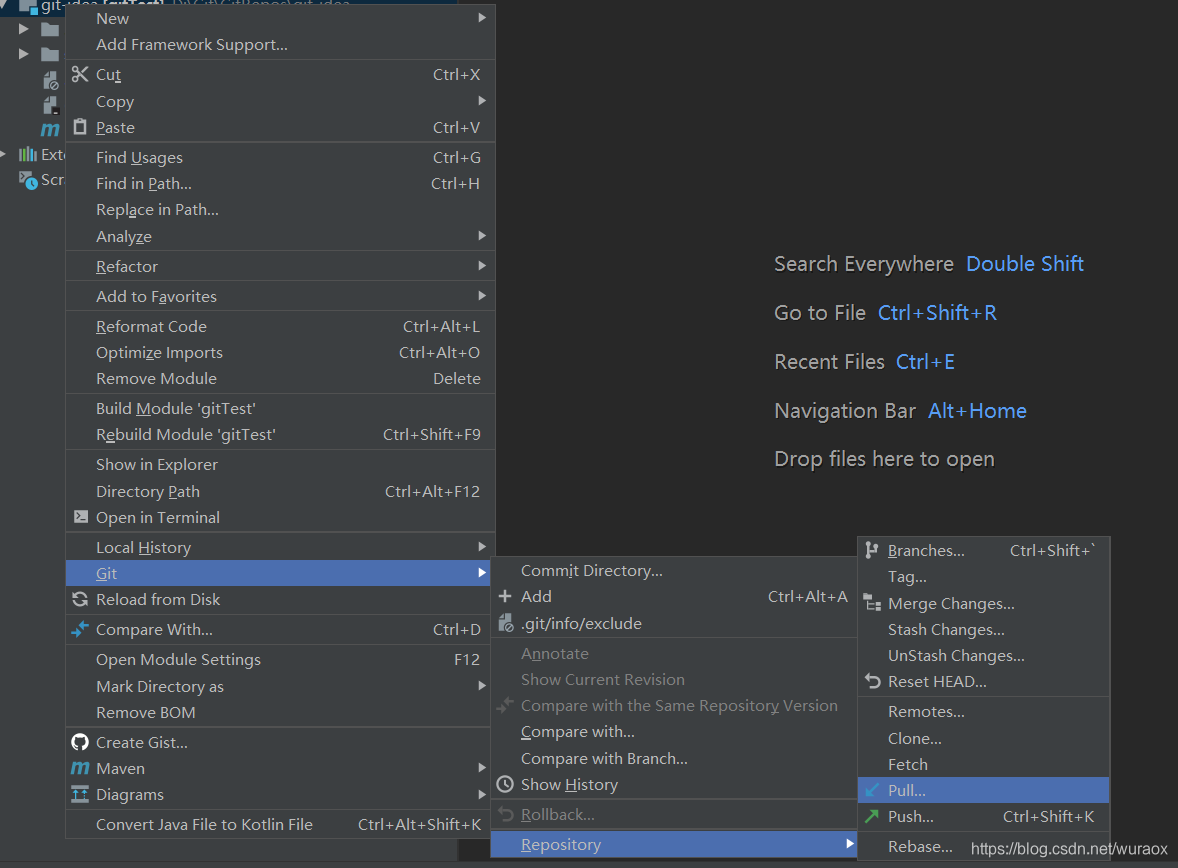Click the plus icon beside Add
This screenshot has width=1178, height=868.
coord(505,597)
